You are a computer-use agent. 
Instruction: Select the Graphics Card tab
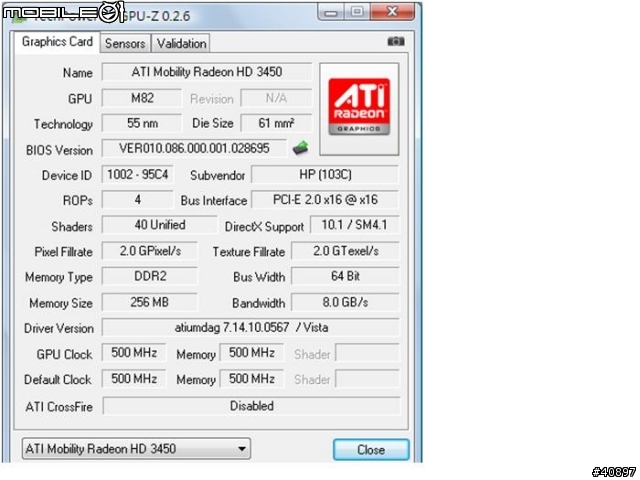pos(57,42)
